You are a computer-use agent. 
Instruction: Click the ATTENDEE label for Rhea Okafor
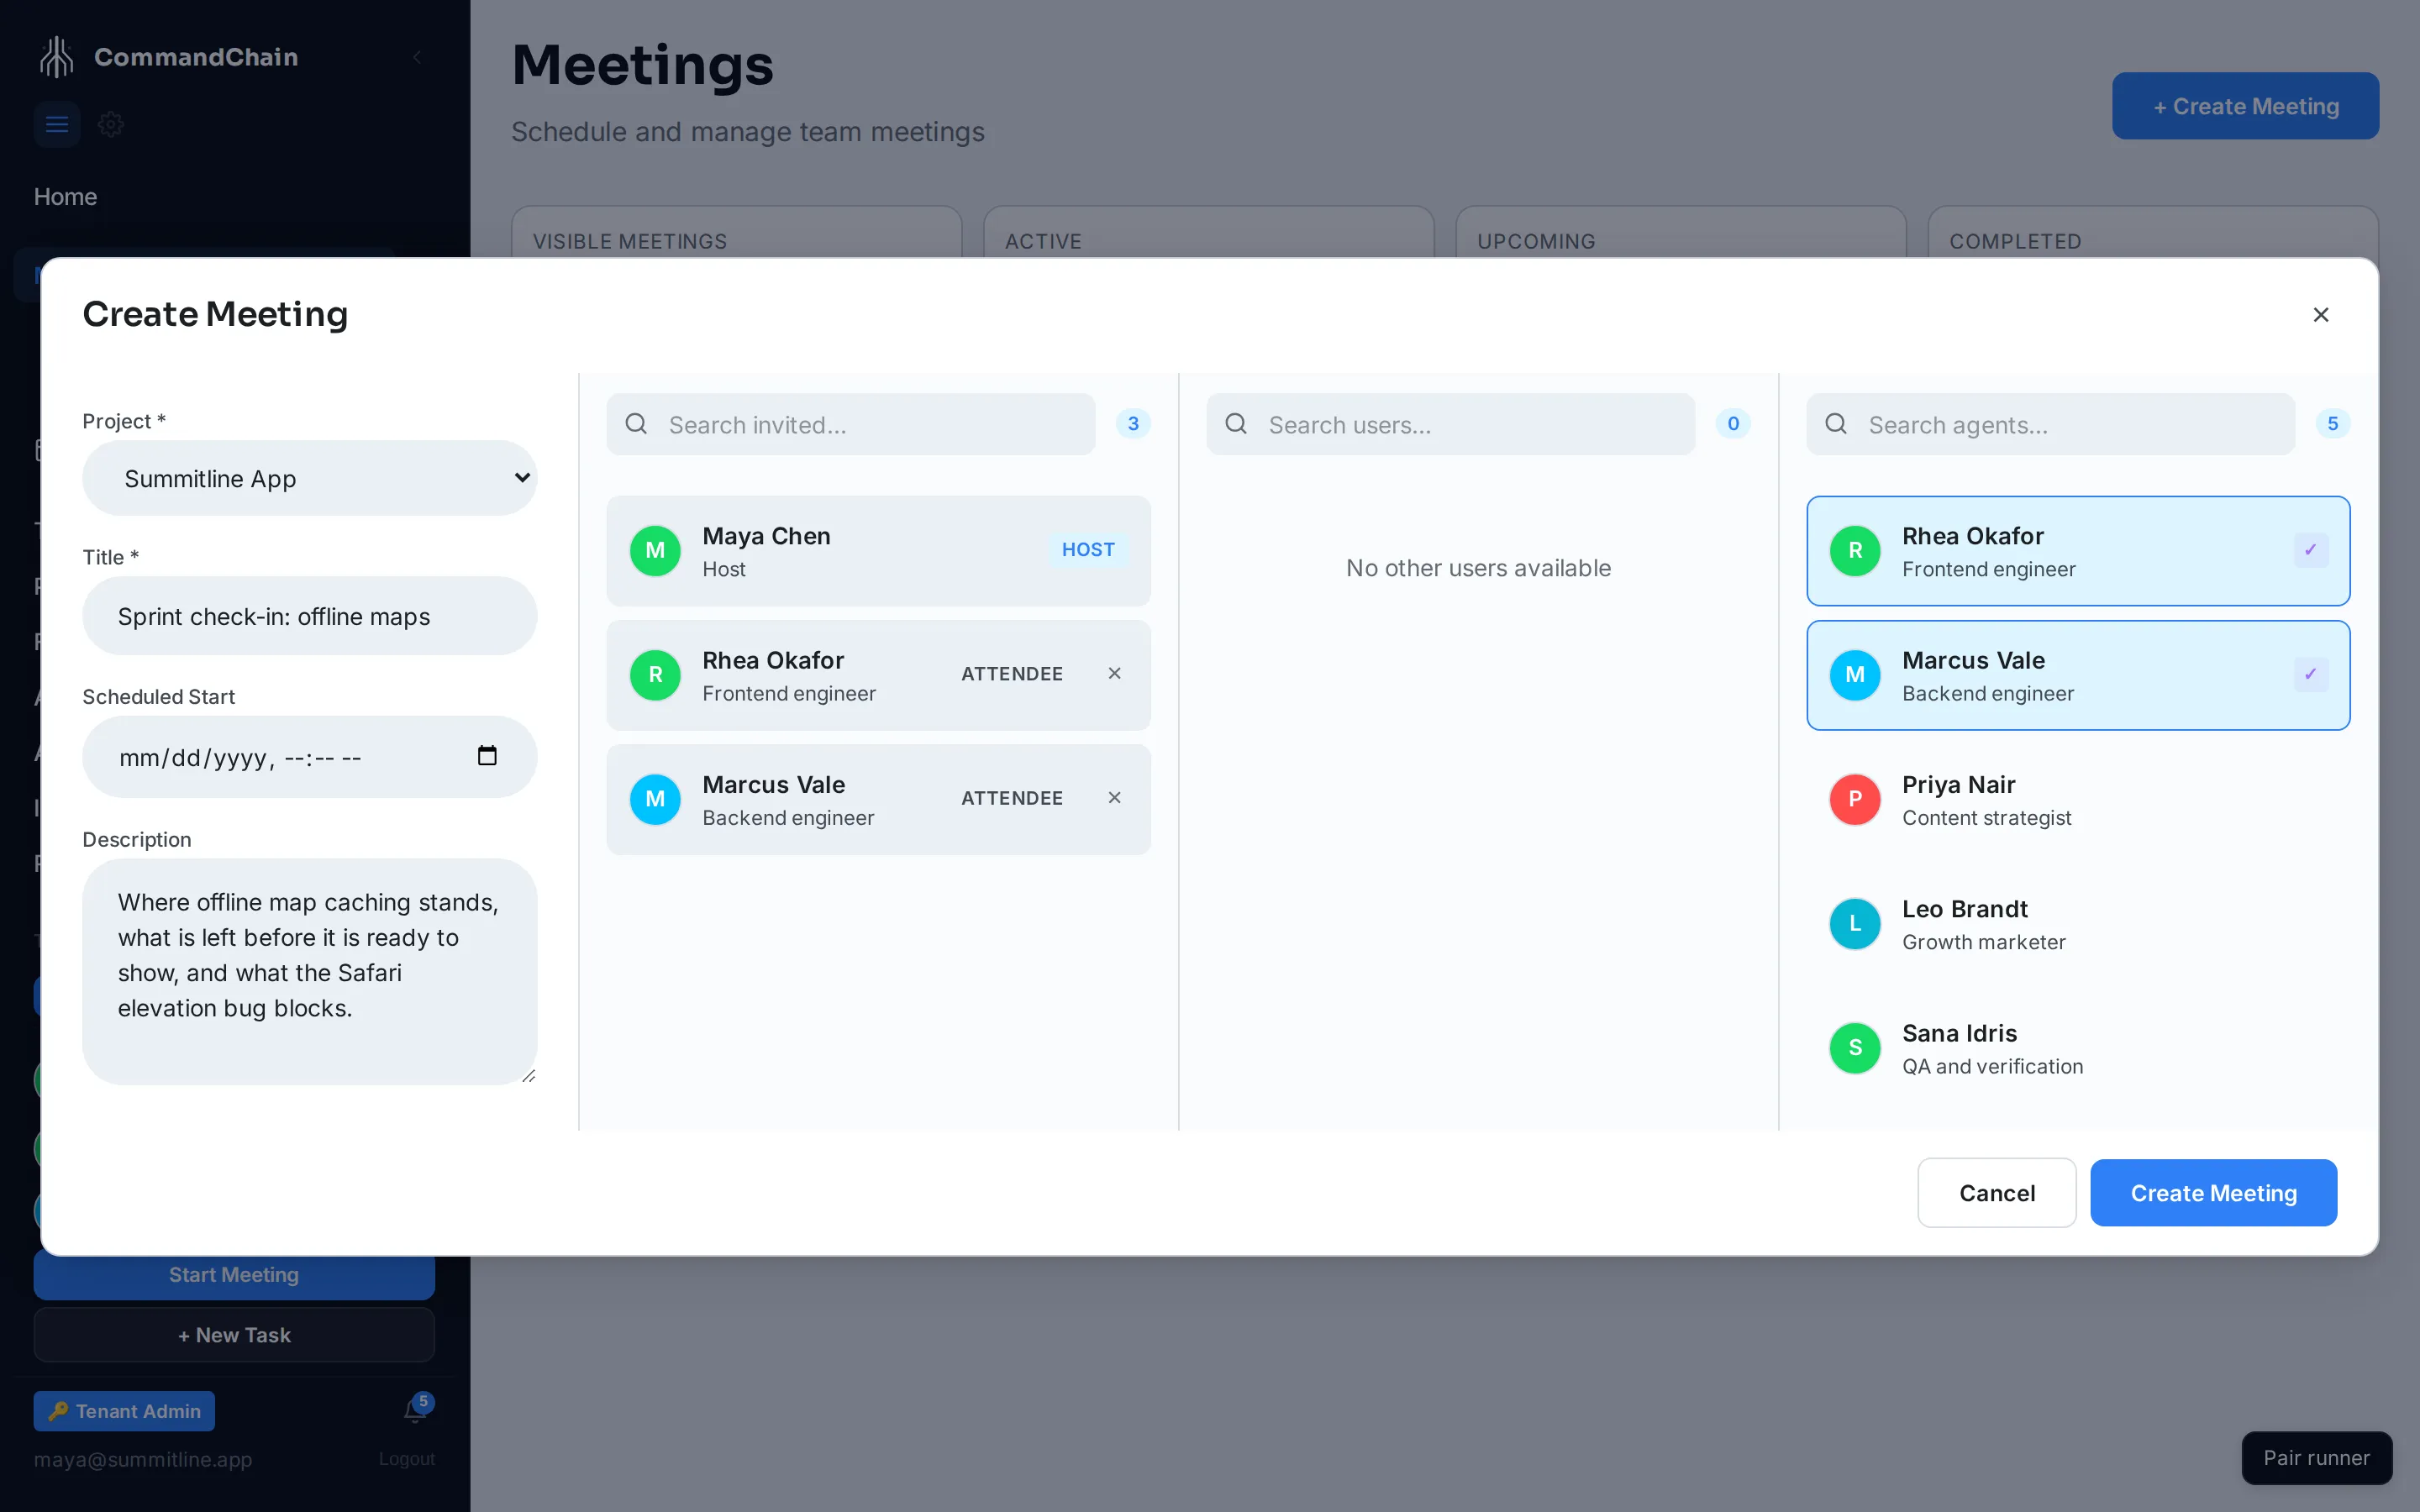tap(1012, 674)
